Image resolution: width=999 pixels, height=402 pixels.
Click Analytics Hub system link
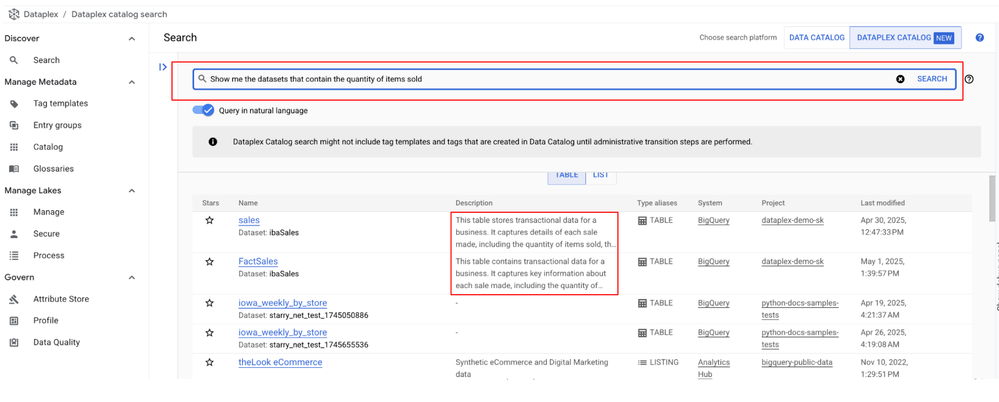(x=714, y=369)
